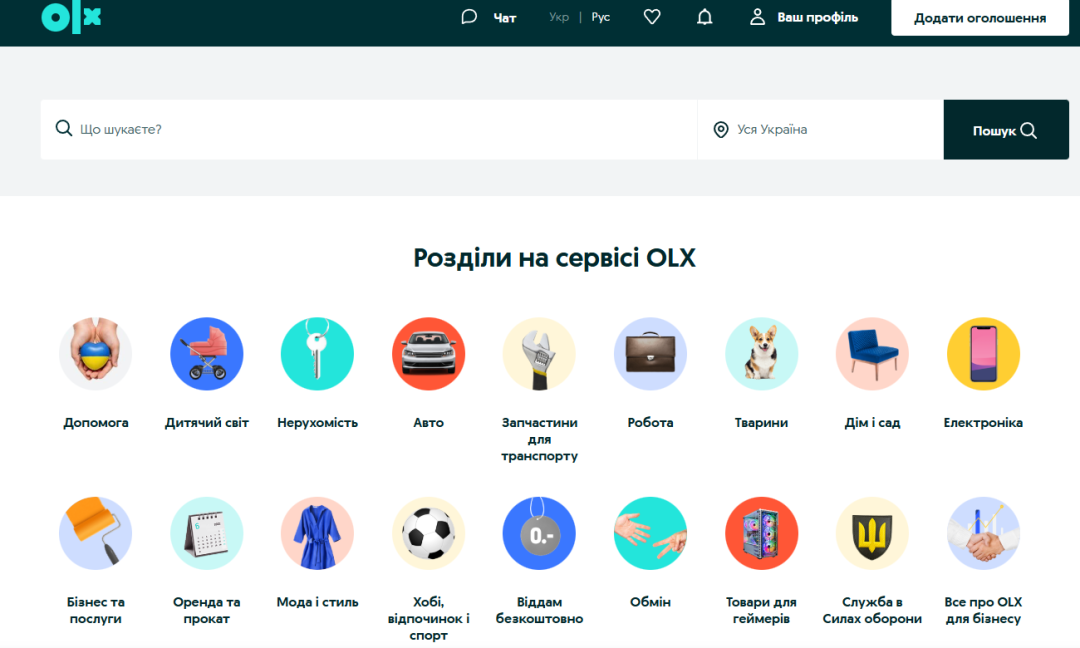
Task: Open Служба в Силах оборони trident icon
Action: pos(872,533)
